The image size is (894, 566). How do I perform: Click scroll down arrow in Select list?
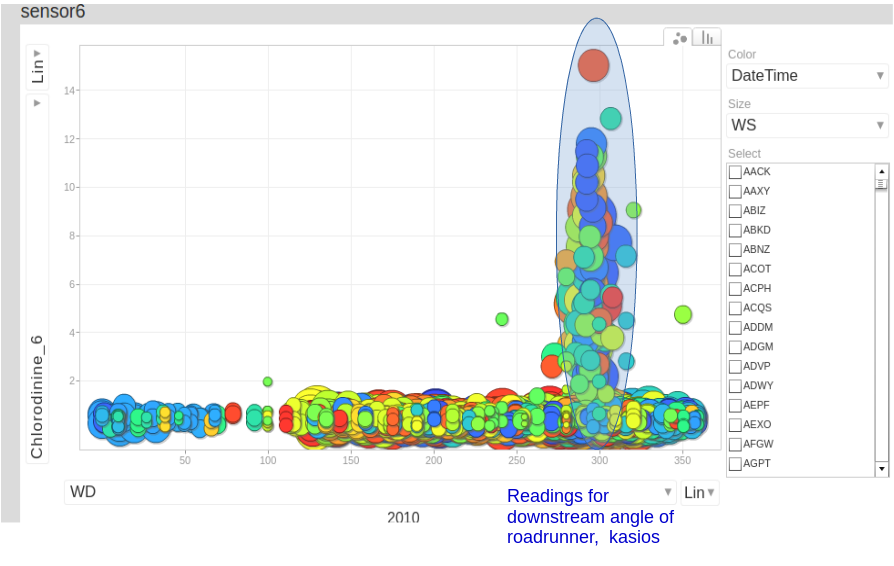[x=881, y=468]
